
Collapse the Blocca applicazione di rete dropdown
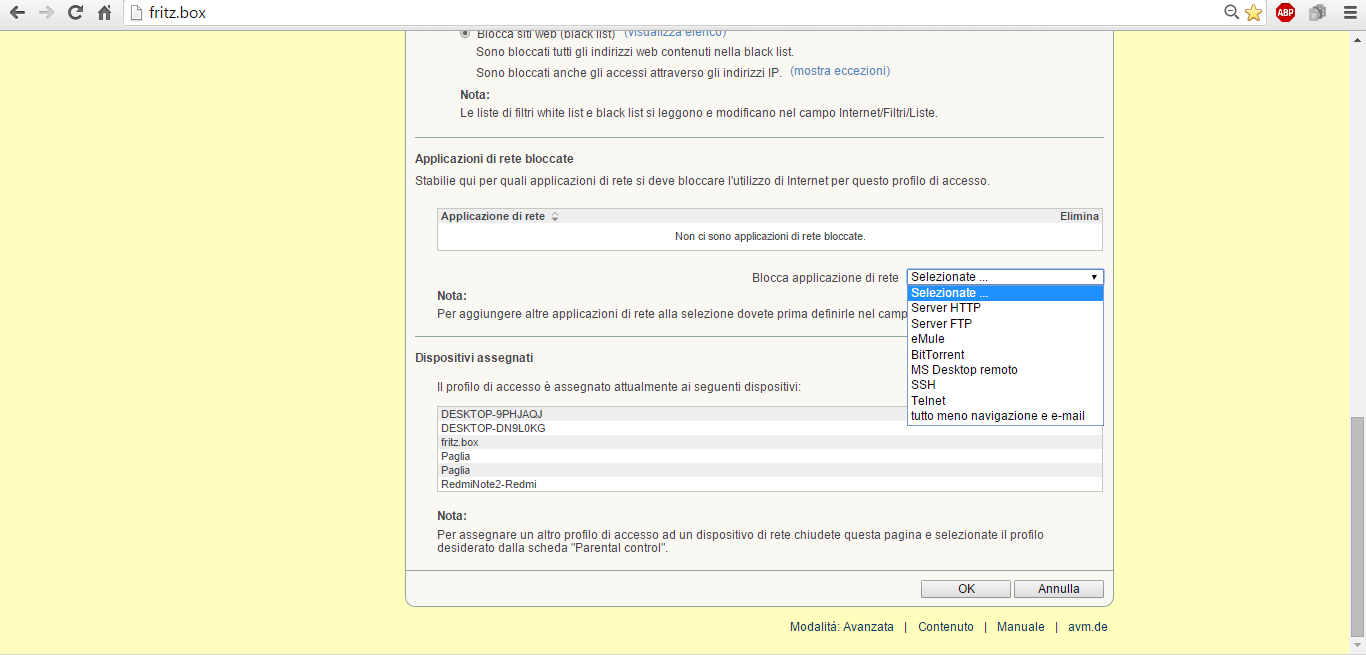pyautogui.click(x=1004, y=277)
